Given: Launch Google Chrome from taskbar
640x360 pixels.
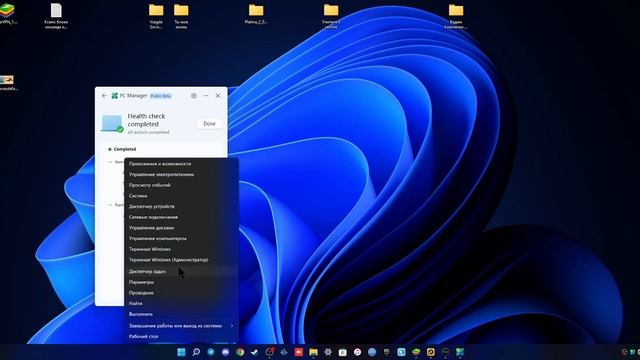Looking at the screenshot, I should [240, 352].
